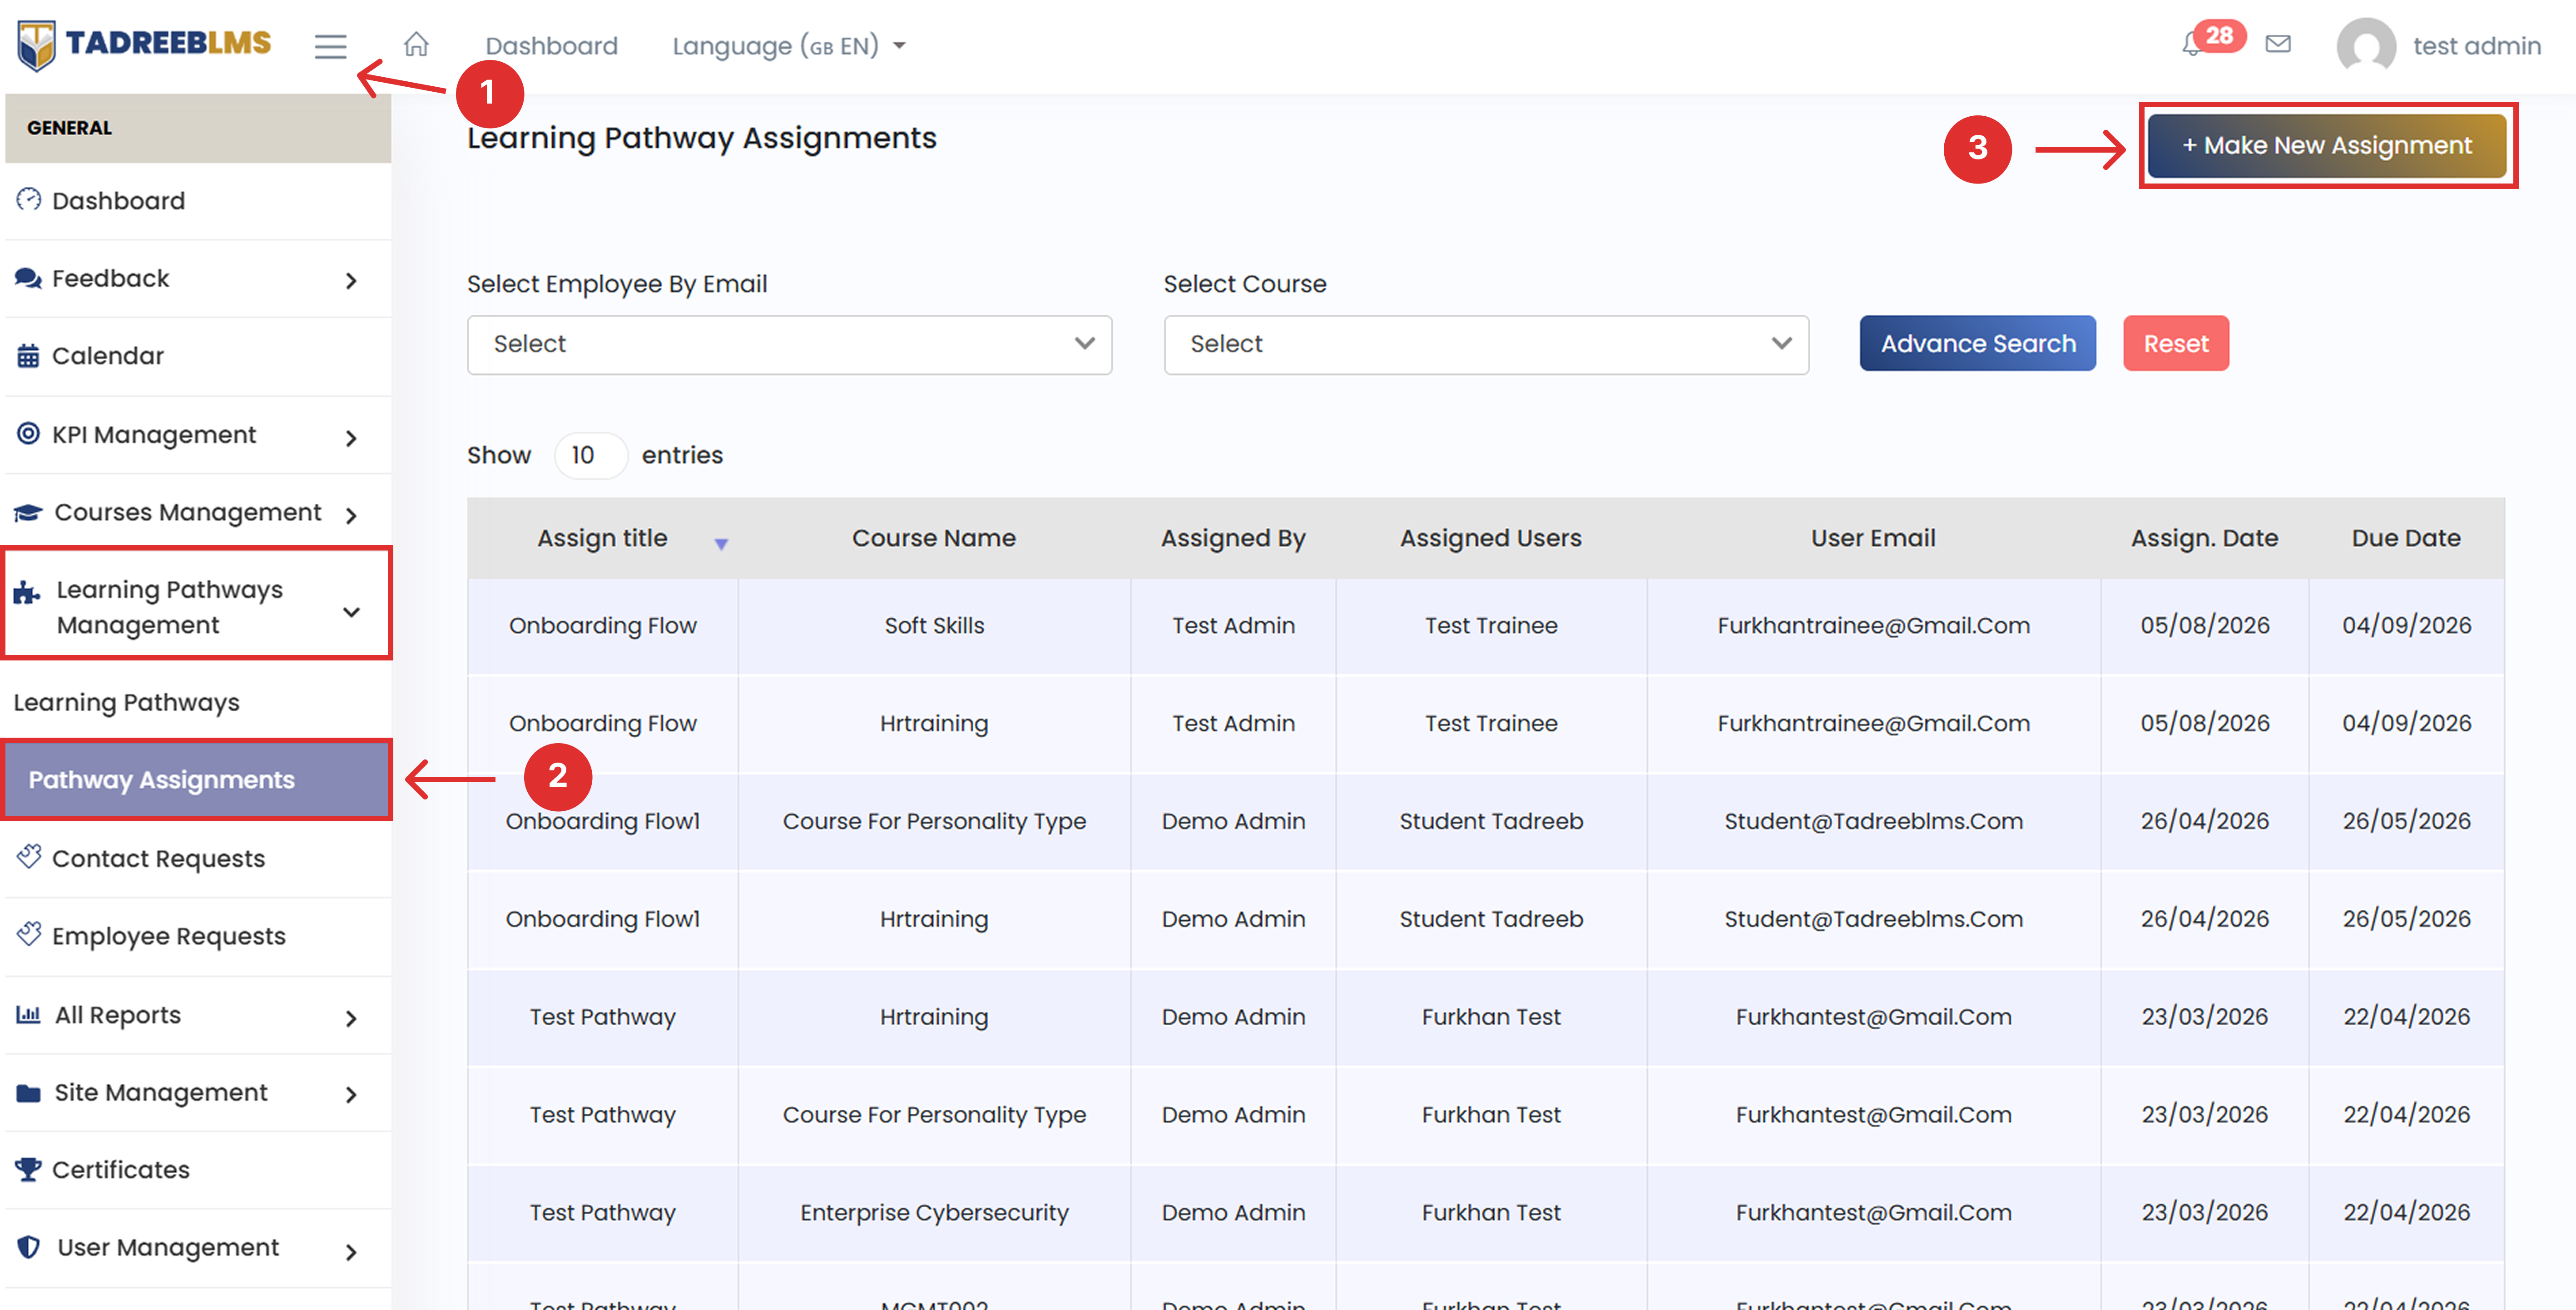Click Test Pathway in Enterprise Cybersecurity row
This screenshot has height=1310, width=2576.
pyautogui.click(x=602, y=1213)
